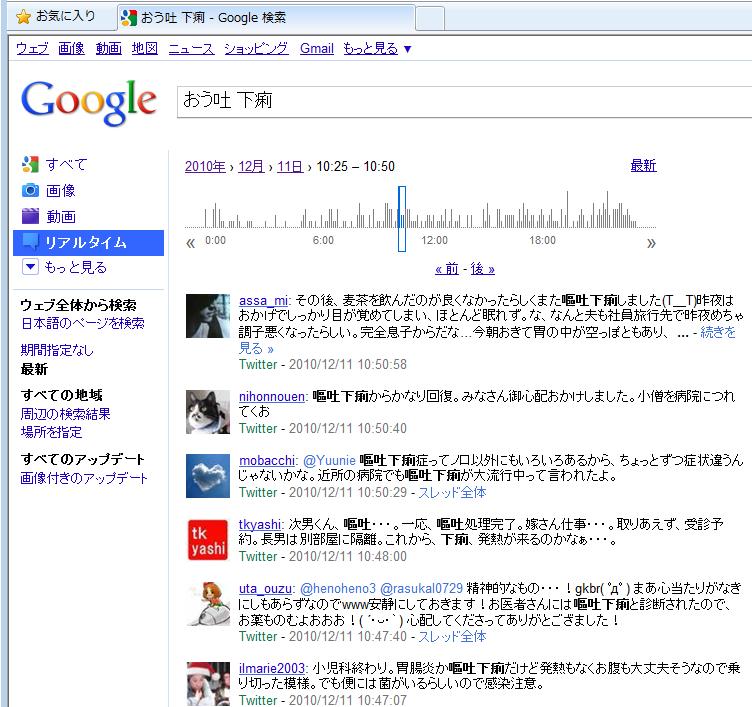
Task: Click the speech bubble icon for リアルタイム
Action: [x=30, y=242]
